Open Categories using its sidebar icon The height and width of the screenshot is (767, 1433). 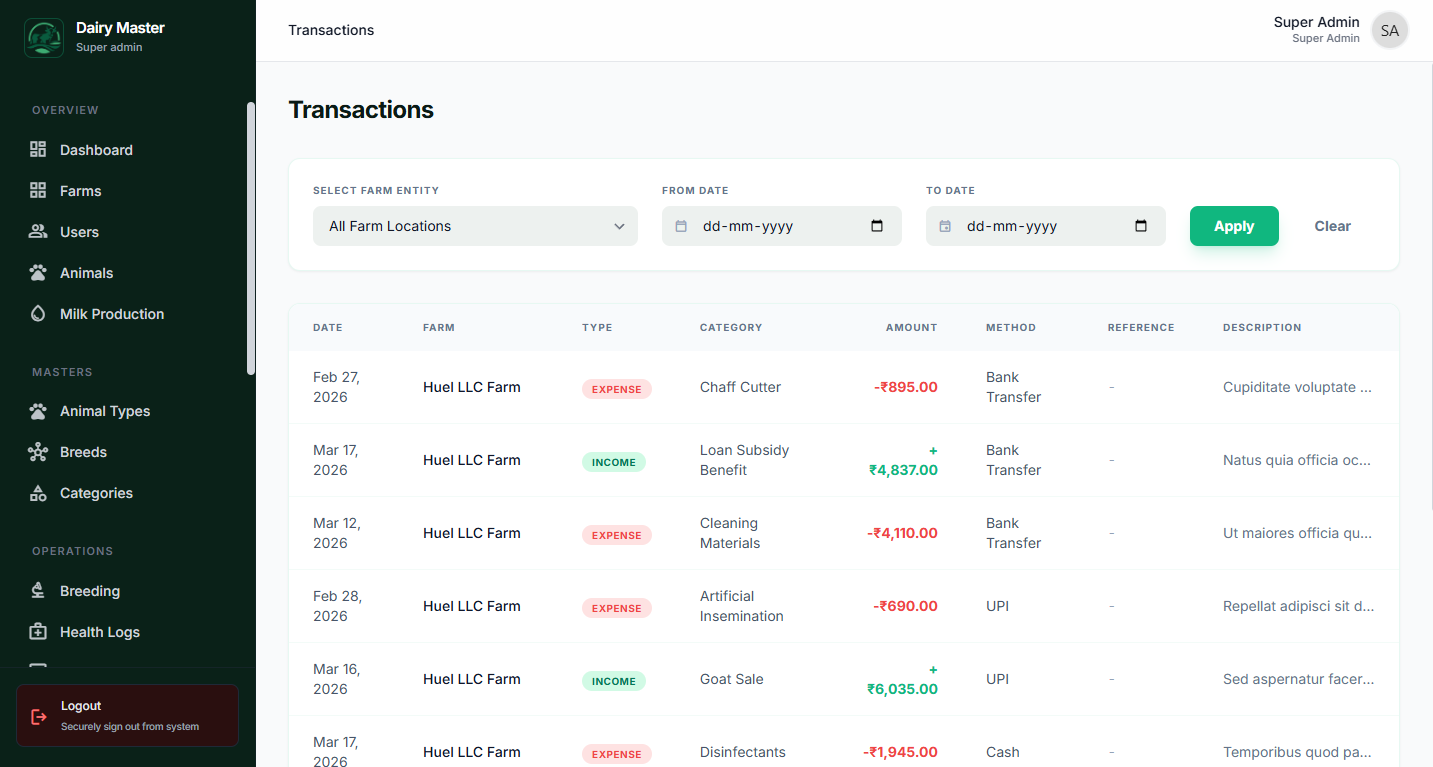point(37,492)
